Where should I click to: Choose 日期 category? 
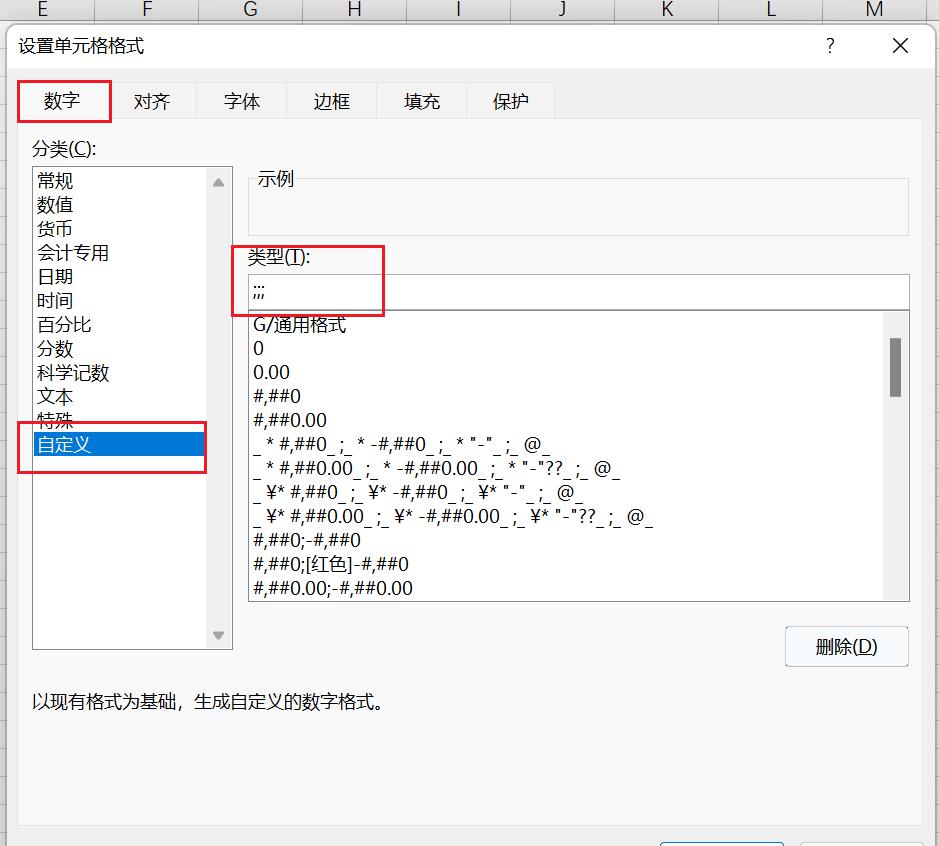coord(120,277)
